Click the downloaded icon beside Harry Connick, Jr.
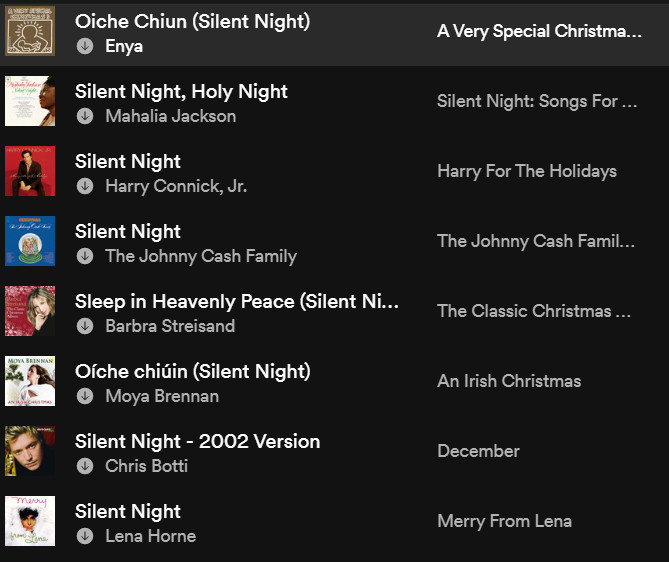The image size is (669, 562). coord(85,186)
